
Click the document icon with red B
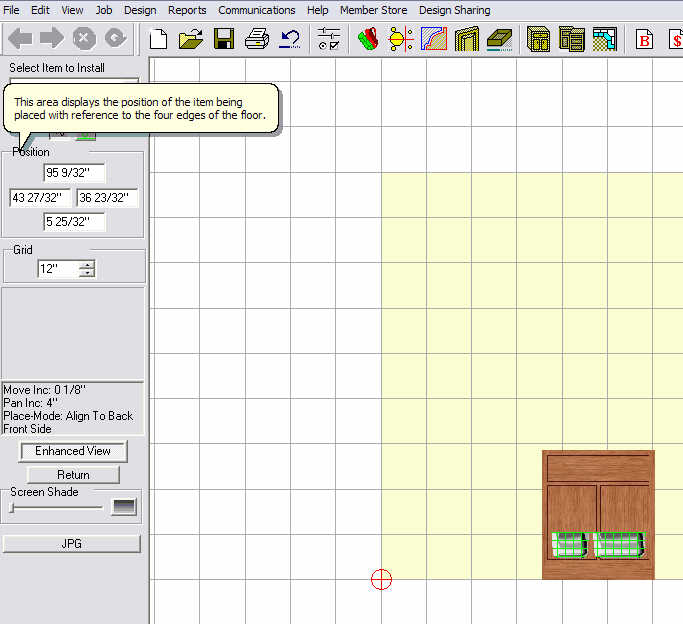[x=644, y=40]
